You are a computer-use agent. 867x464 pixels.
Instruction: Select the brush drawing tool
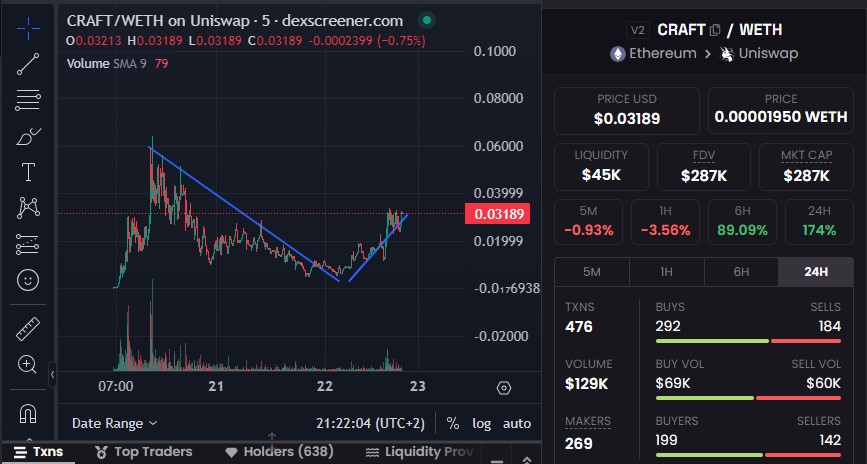(x=28, y=136)
